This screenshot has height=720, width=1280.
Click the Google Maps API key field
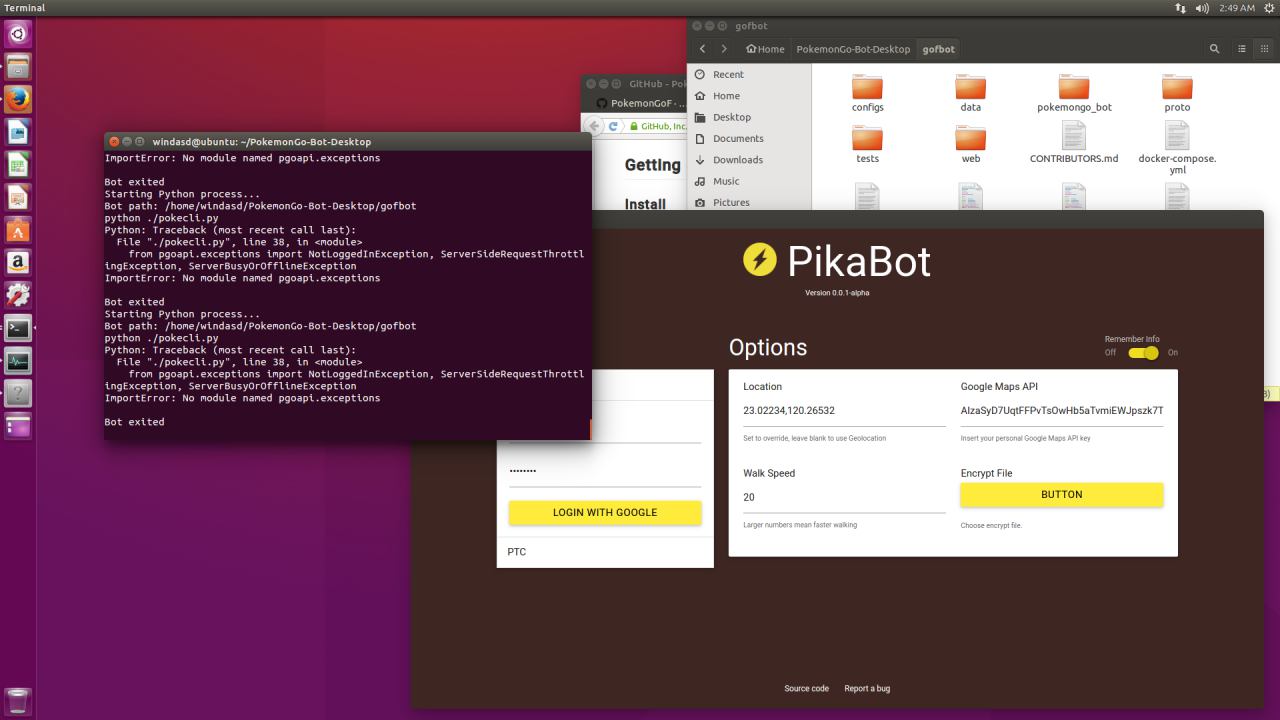tap(1061, 411)
